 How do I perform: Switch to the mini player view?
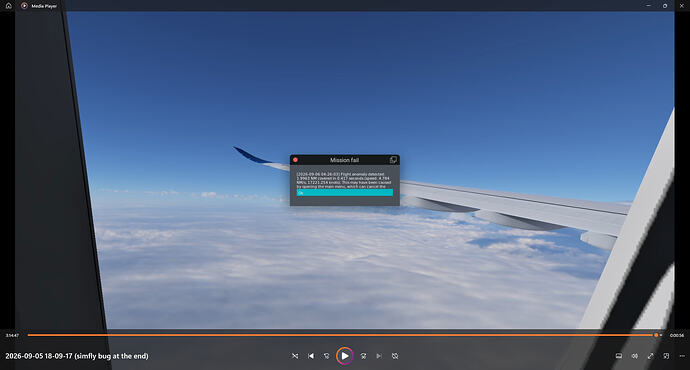pos(666,356)
